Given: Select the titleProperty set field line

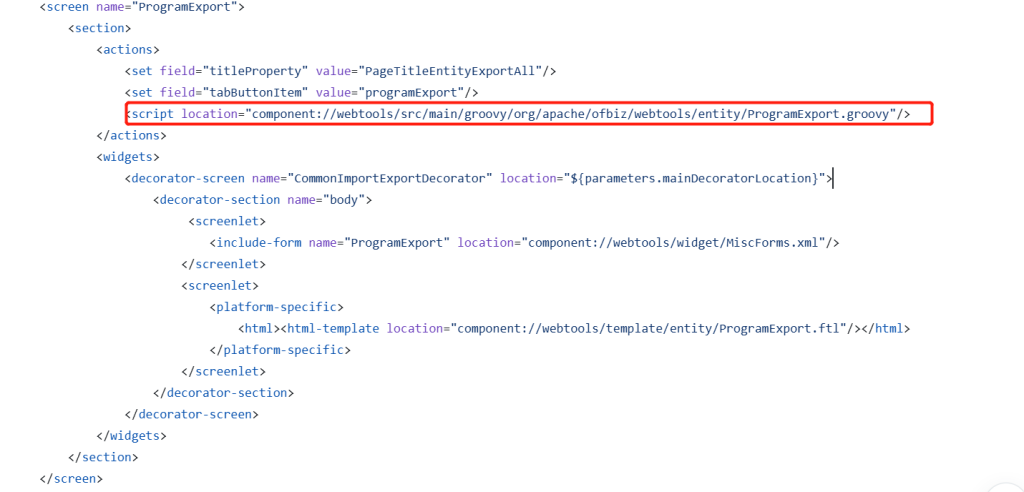Looking at the screenshot, I should click(340, 71).
